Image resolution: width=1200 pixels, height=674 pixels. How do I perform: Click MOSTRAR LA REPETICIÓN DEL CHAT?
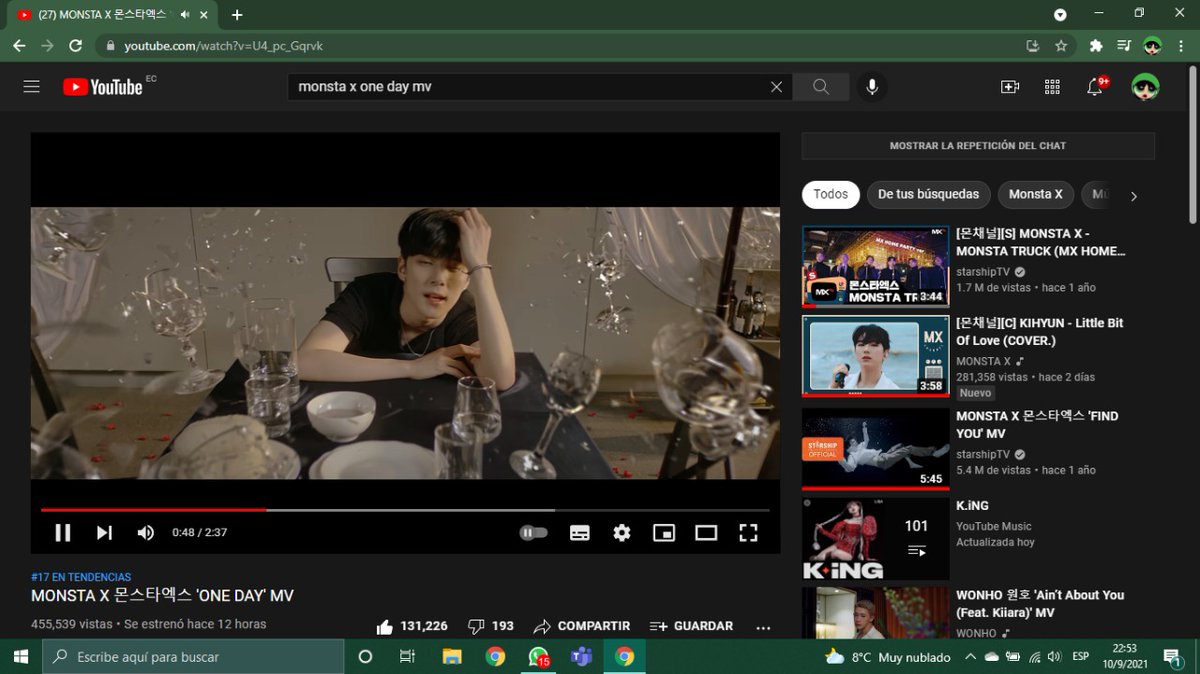coord(978,146)
